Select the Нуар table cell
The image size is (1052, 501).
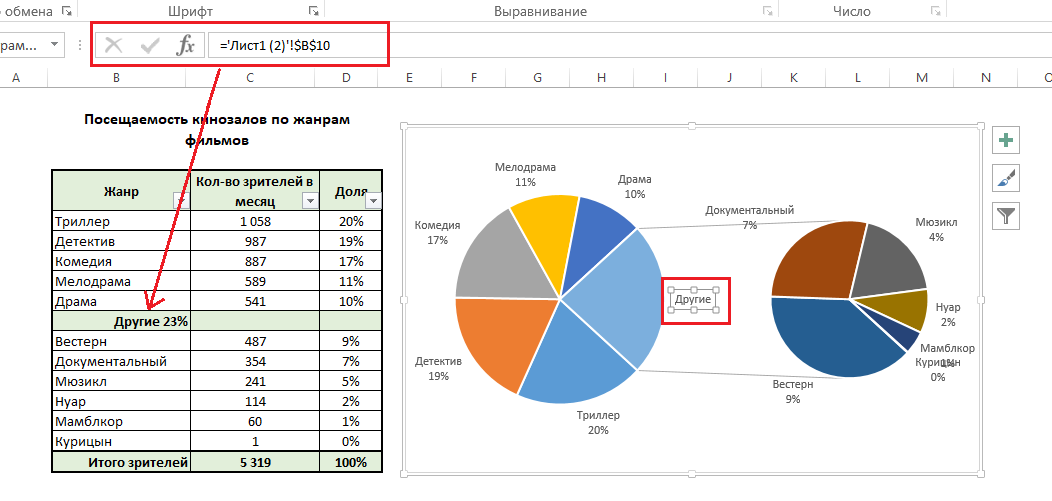click(121, 402)
